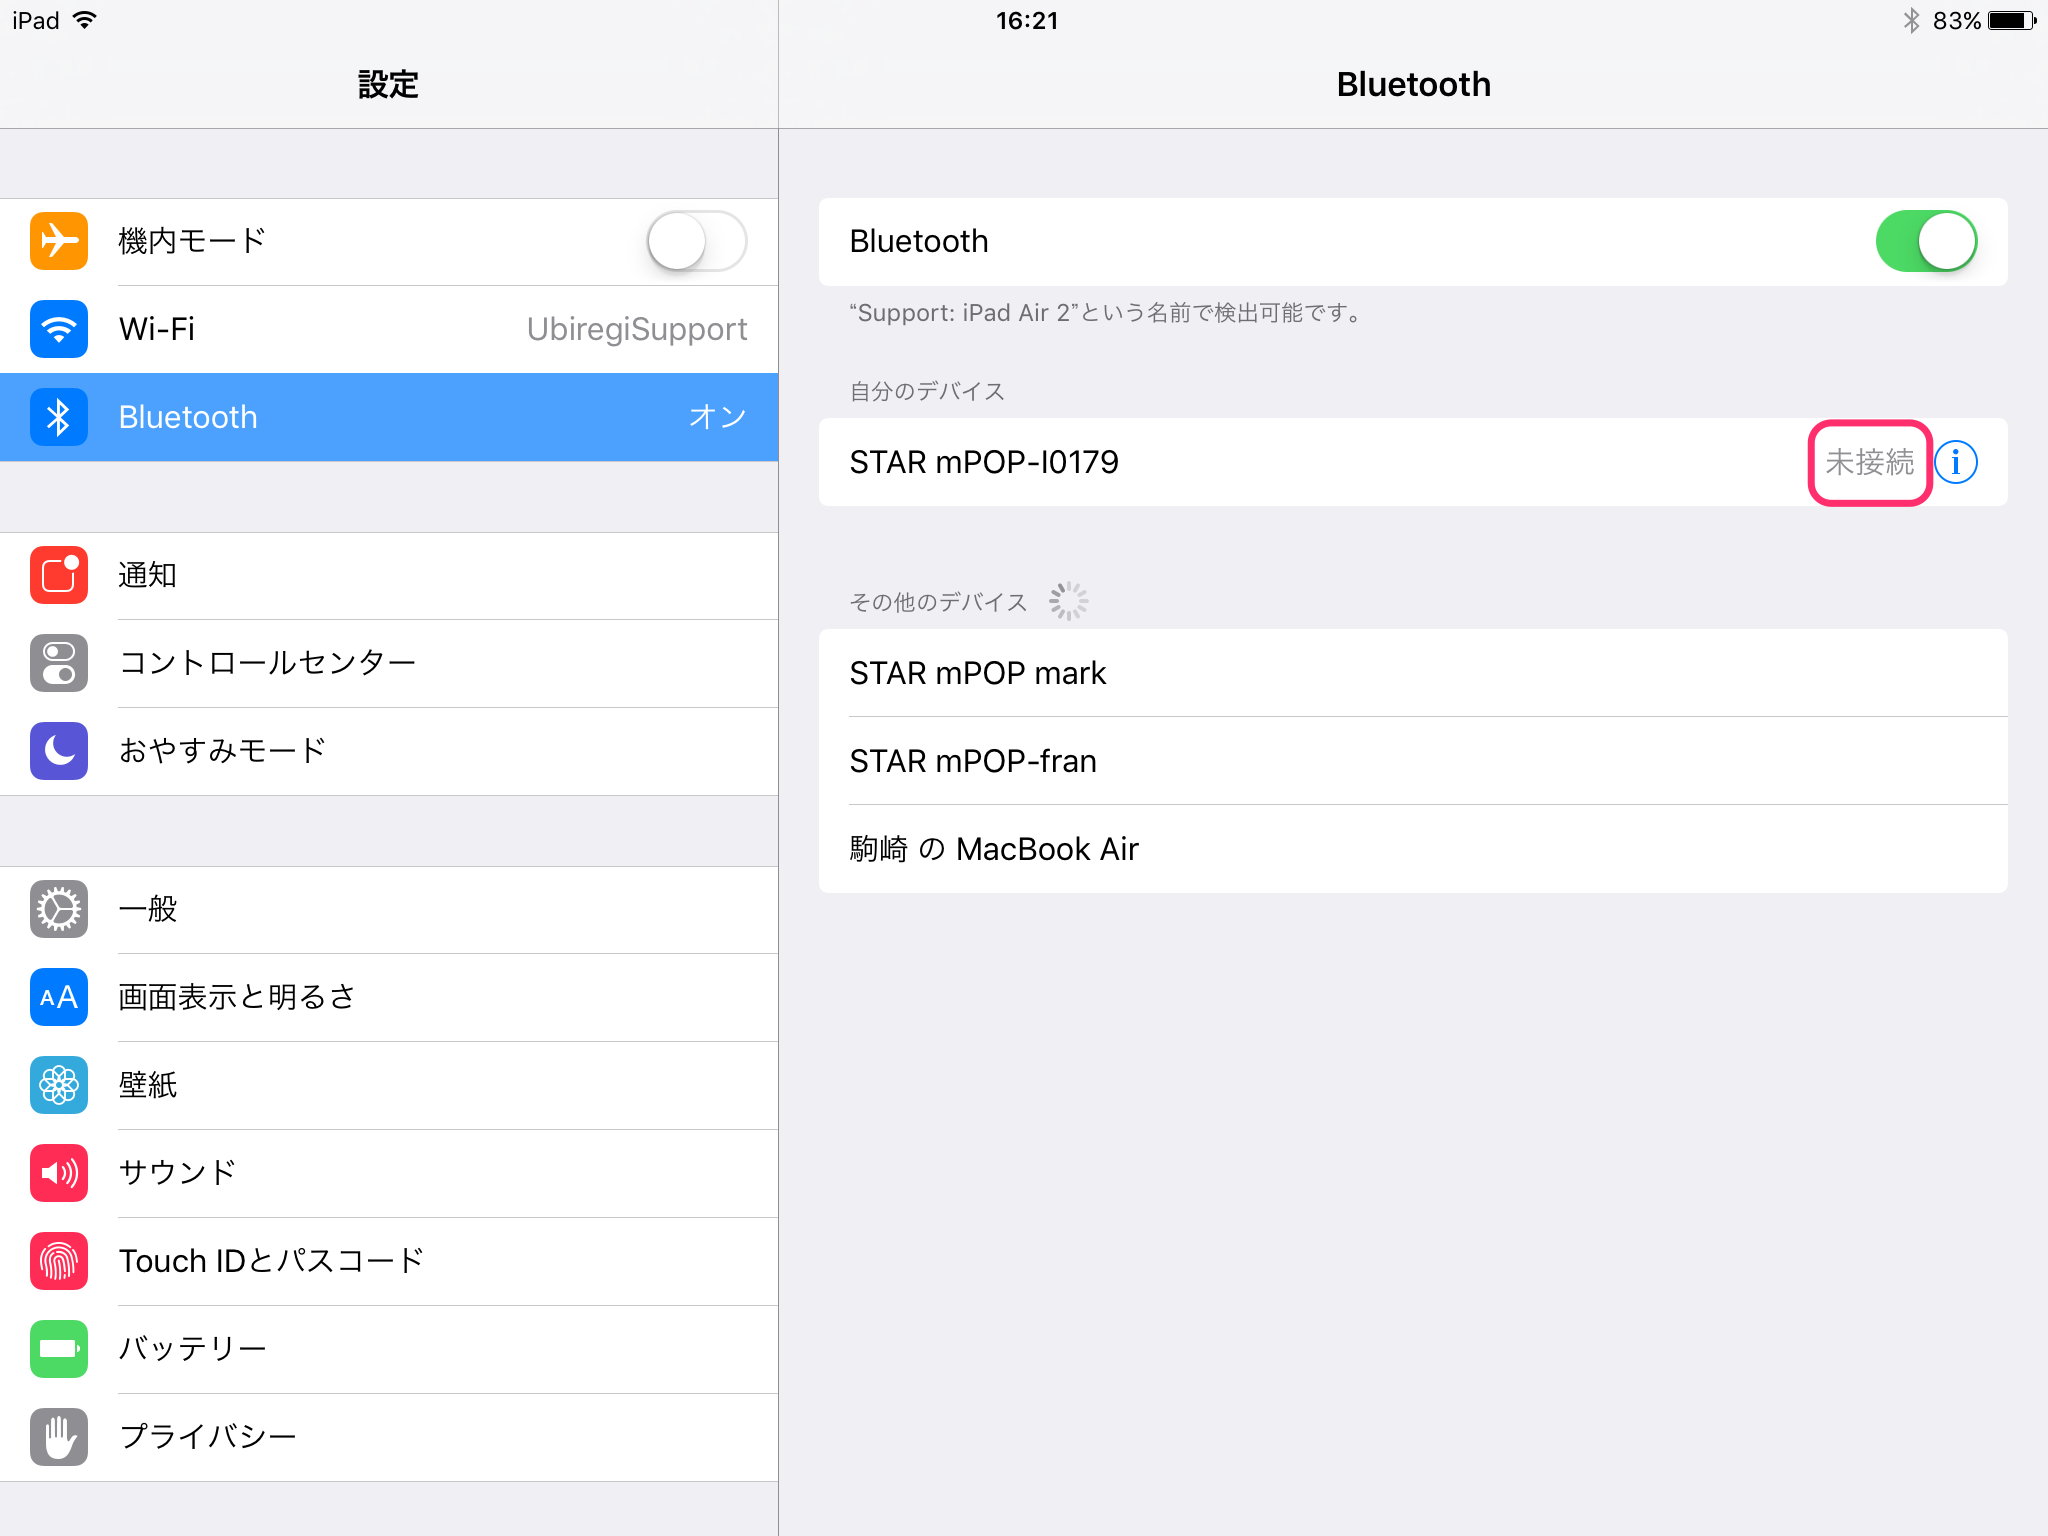Screen dimensions: 2048x1536
Task: Tap the Bluetooth status bar icon
Action: pyautogui.click(x=1911, y=21)
